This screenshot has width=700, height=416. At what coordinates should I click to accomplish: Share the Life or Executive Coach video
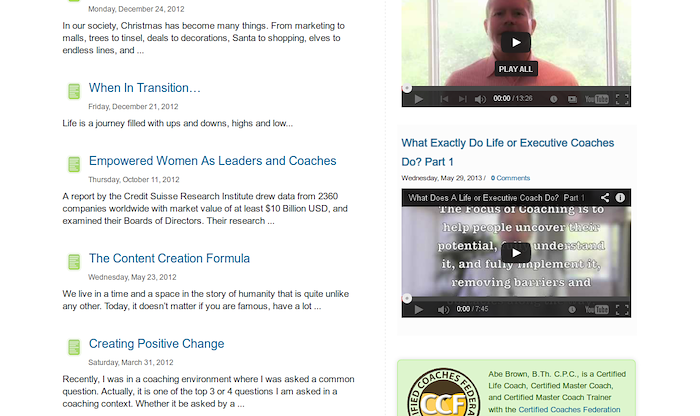pyautogui.click(x=604, y=198)
